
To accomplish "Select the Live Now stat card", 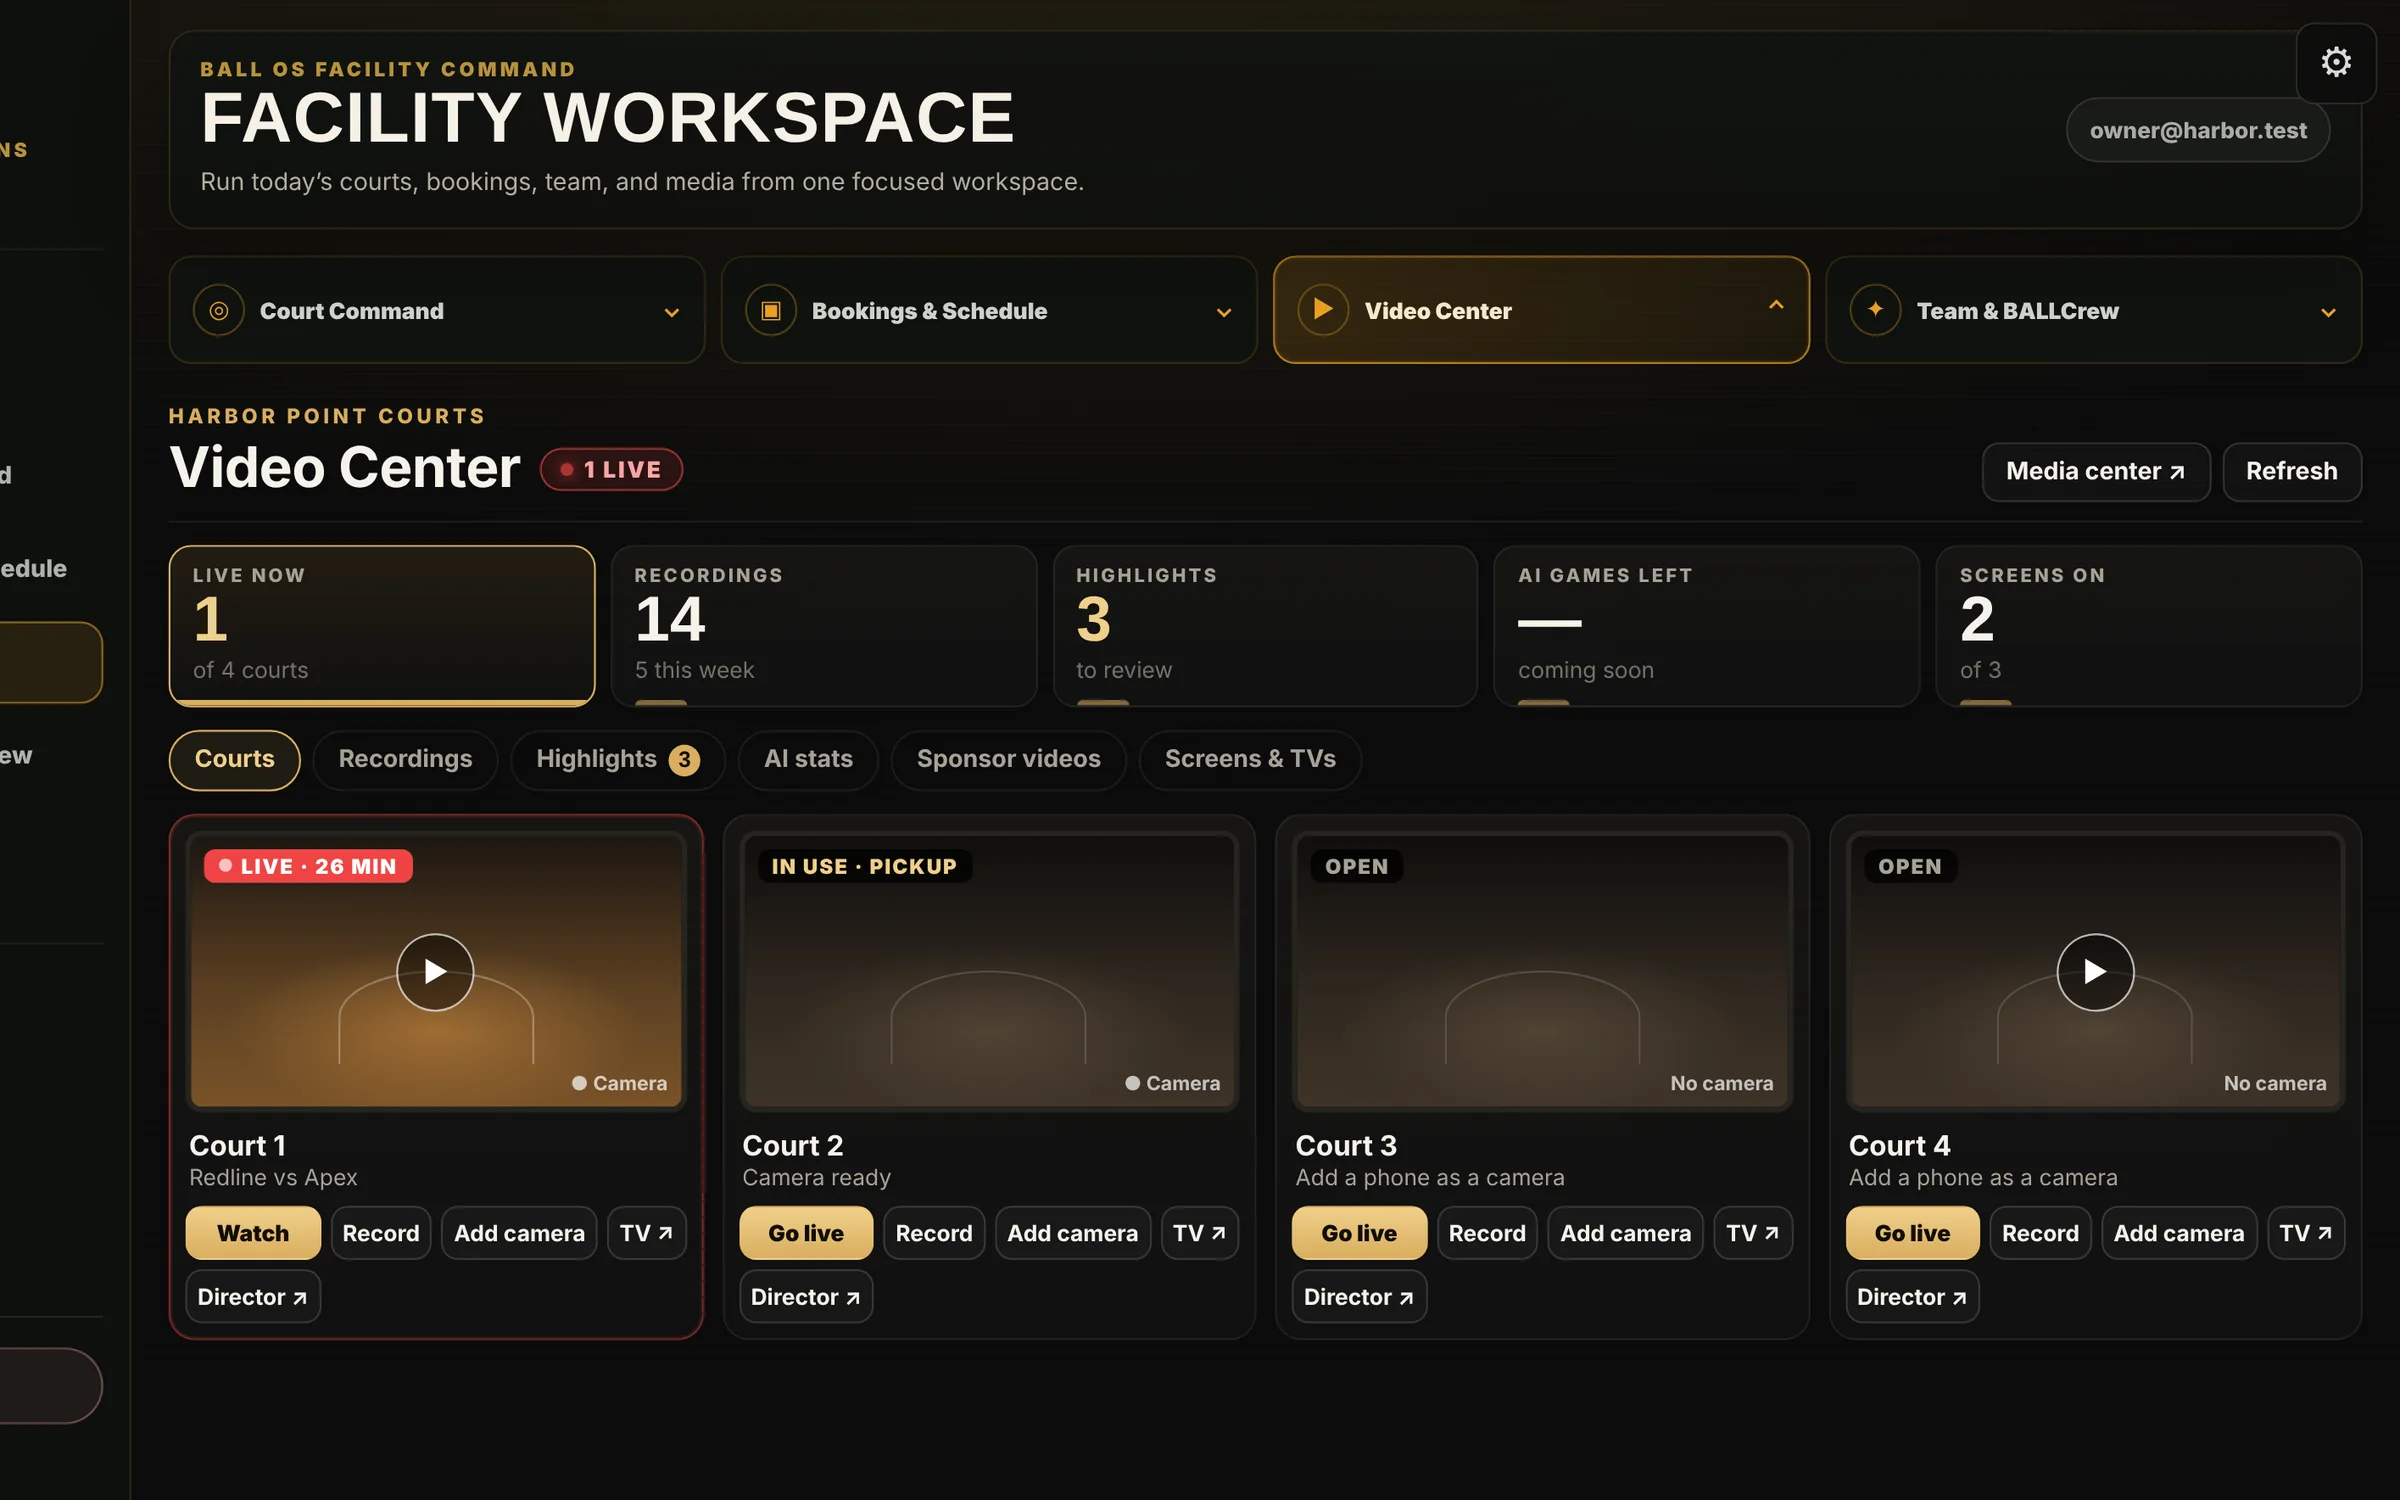I will click(x=382, y=626).
